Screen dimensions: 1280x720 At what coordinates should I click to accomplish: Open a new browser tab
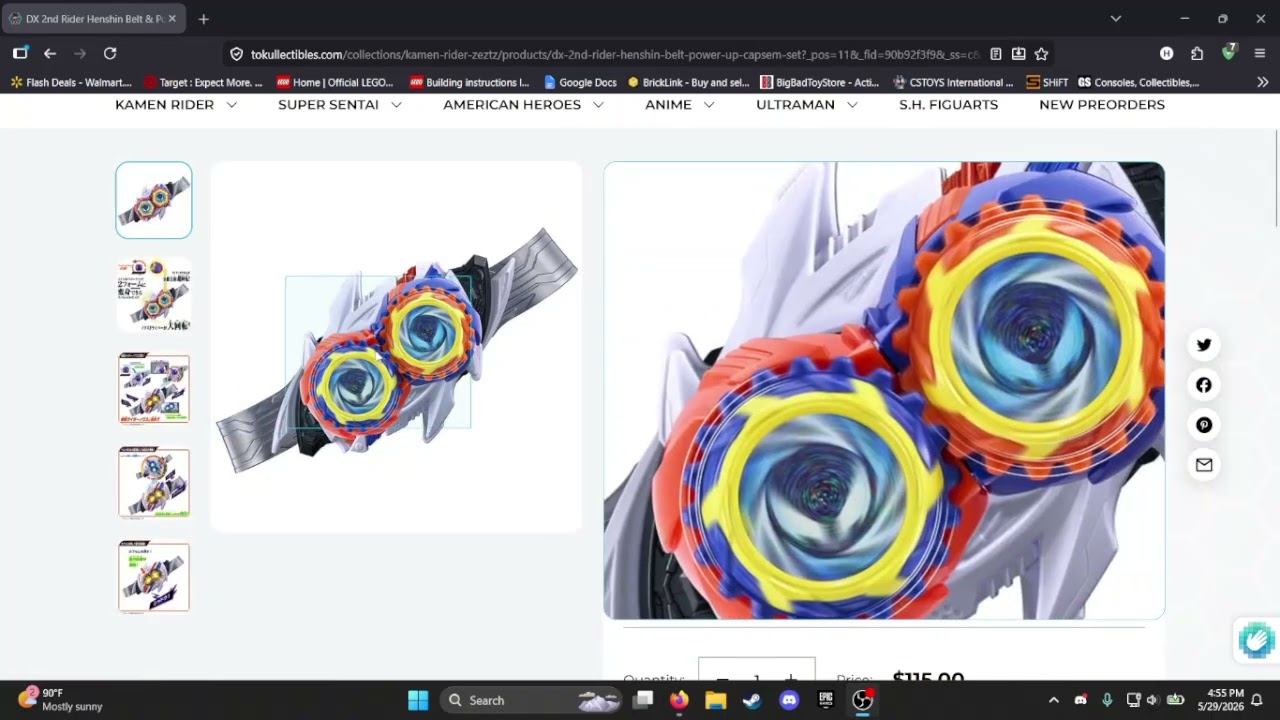coord(204,19)
